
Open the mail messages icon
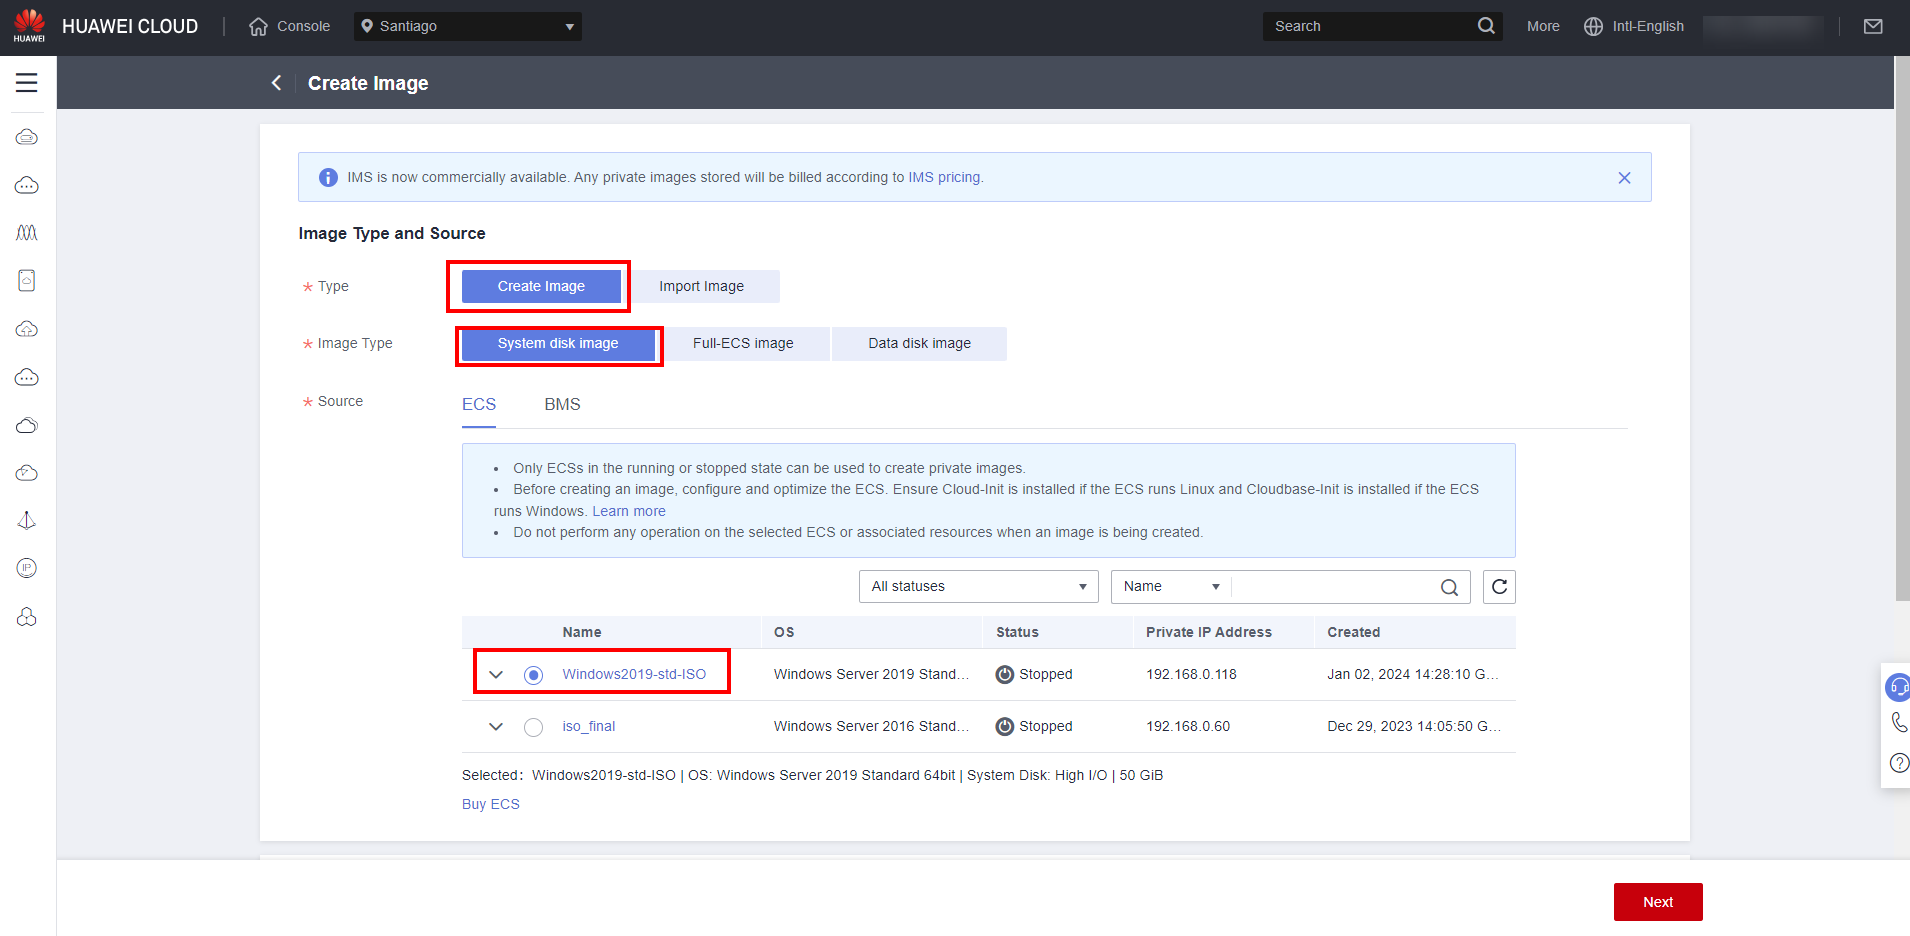pyautogui.click(x=1873, y=27)
